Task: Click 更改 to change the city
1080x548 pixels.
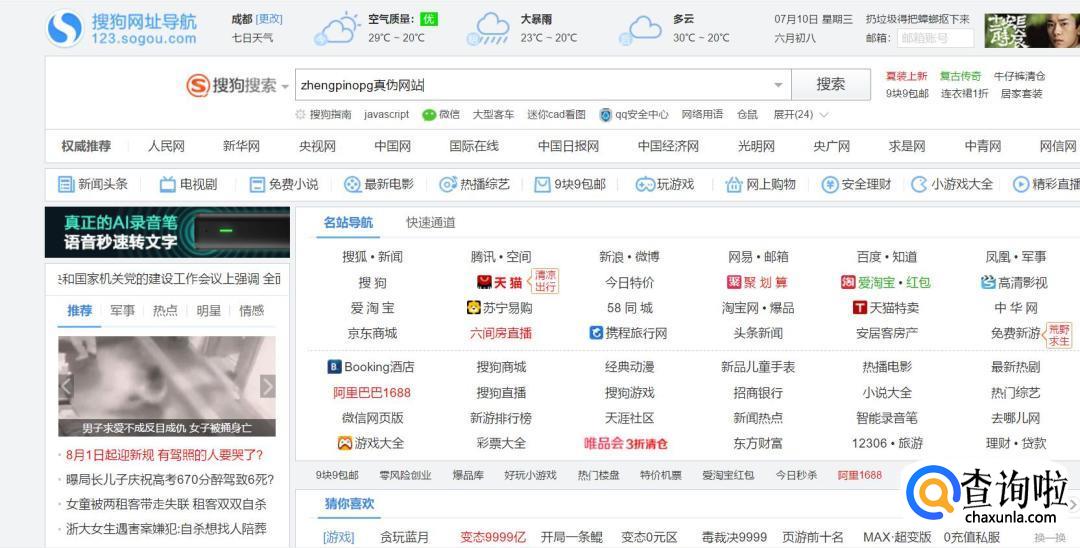Action: coord(269,19)
